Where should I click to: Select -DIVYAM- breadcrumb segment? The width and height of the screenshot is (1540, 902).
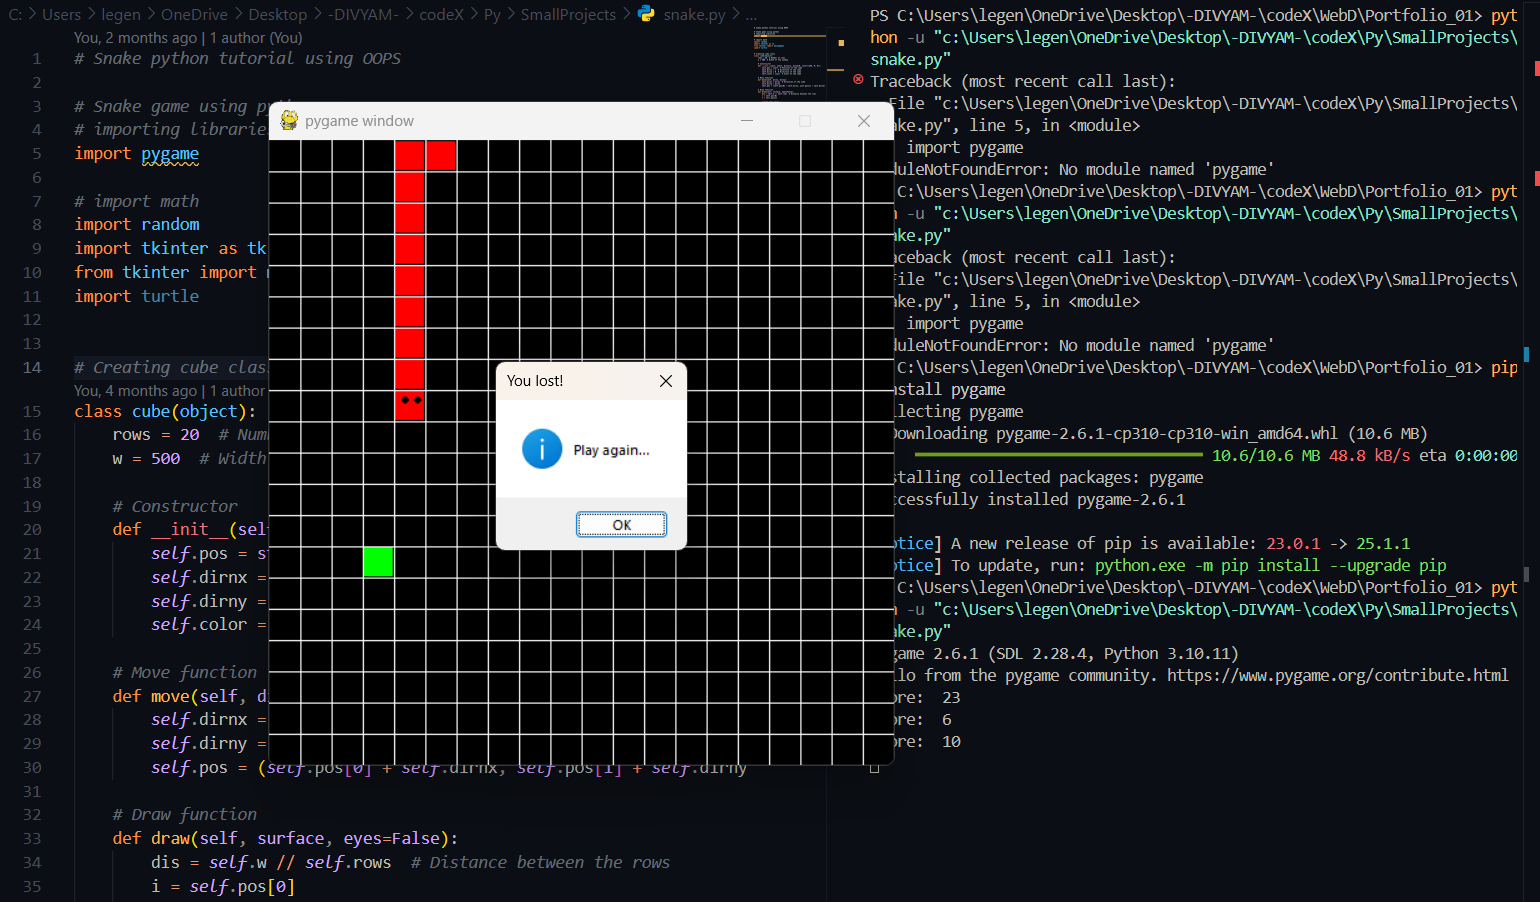point(364,14)
